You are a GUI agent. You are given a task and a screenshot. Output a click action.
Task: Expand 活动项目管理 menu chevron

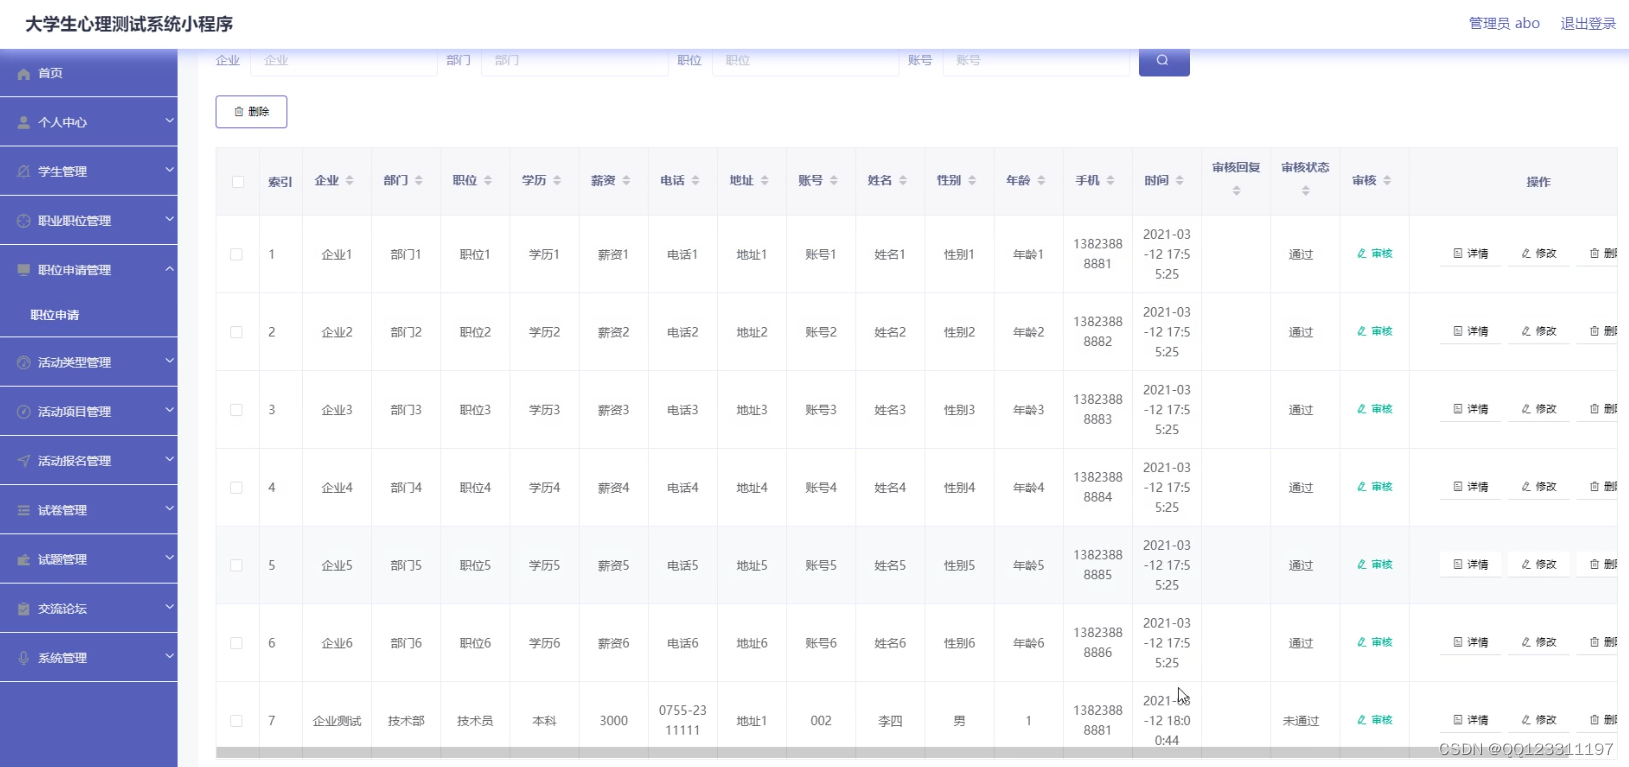(169, 410)
